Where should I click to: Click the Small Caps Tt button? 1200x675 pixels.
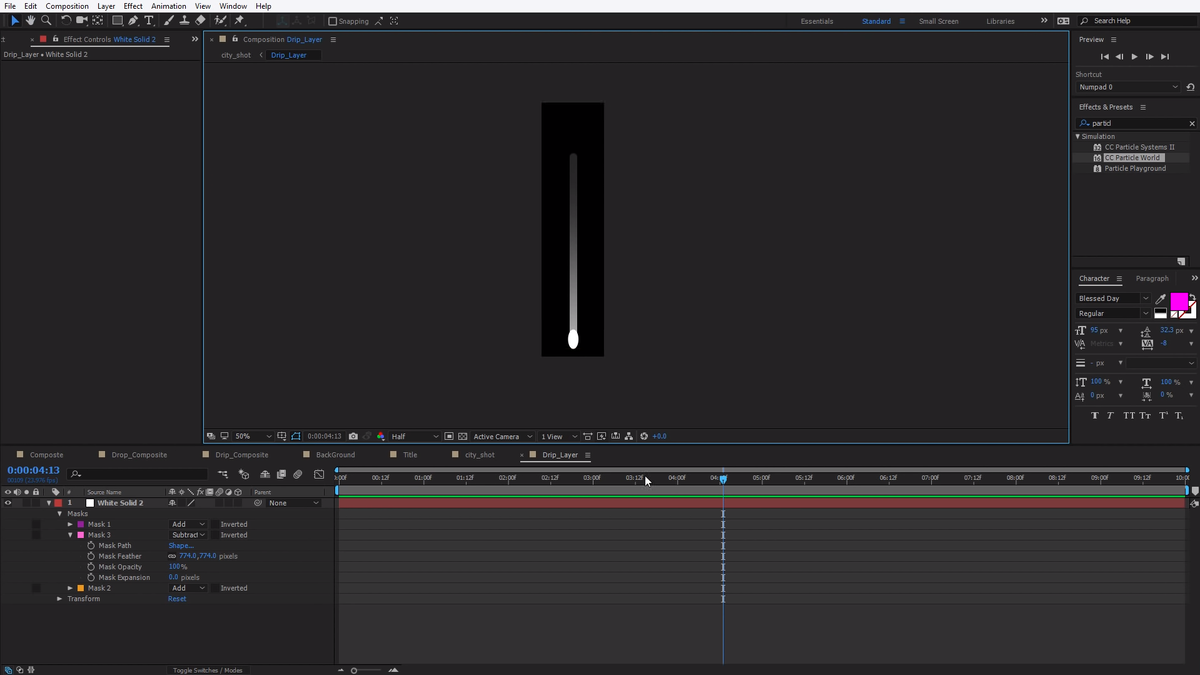click(x=1145, y=415)
